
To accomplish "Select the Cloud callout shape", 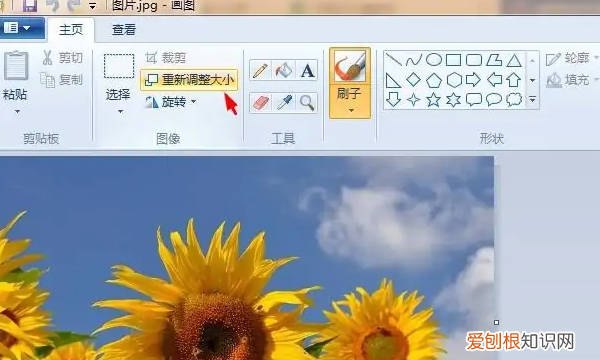I will pyautogui.click(x=514, y=100).
